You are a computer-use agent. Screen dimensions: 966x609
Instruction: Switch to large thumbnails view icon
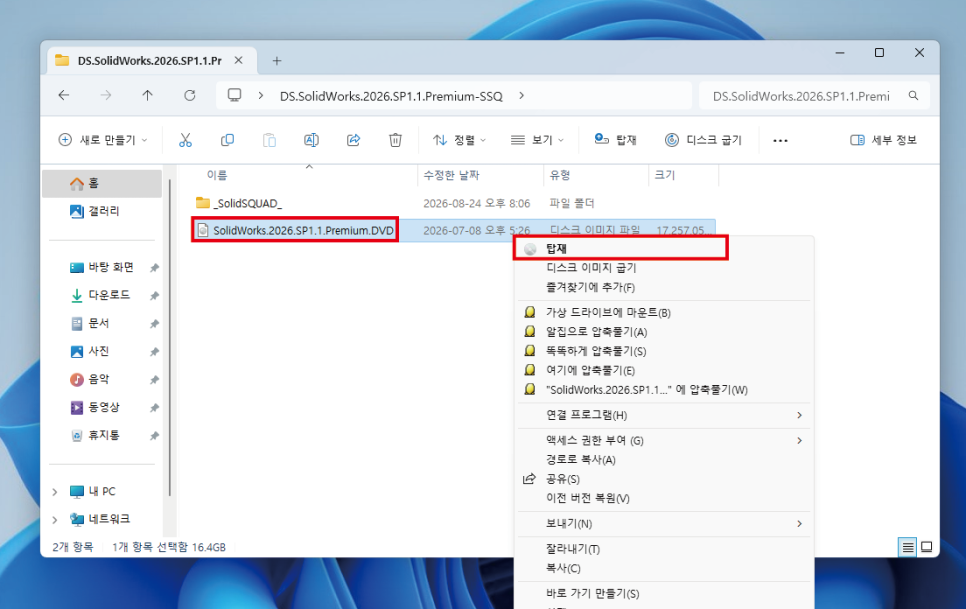[x=927, y=547]
